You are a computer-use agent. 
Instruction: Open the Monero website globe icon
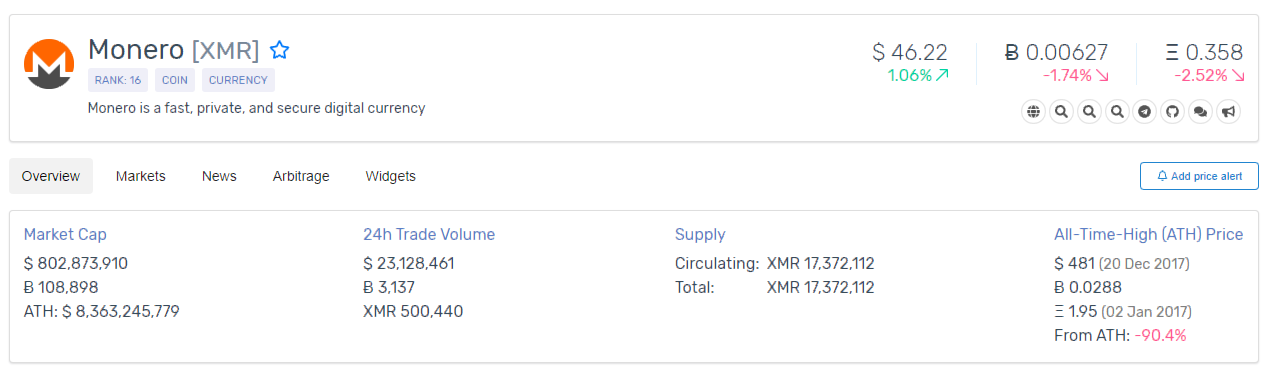coord(1033,112)
